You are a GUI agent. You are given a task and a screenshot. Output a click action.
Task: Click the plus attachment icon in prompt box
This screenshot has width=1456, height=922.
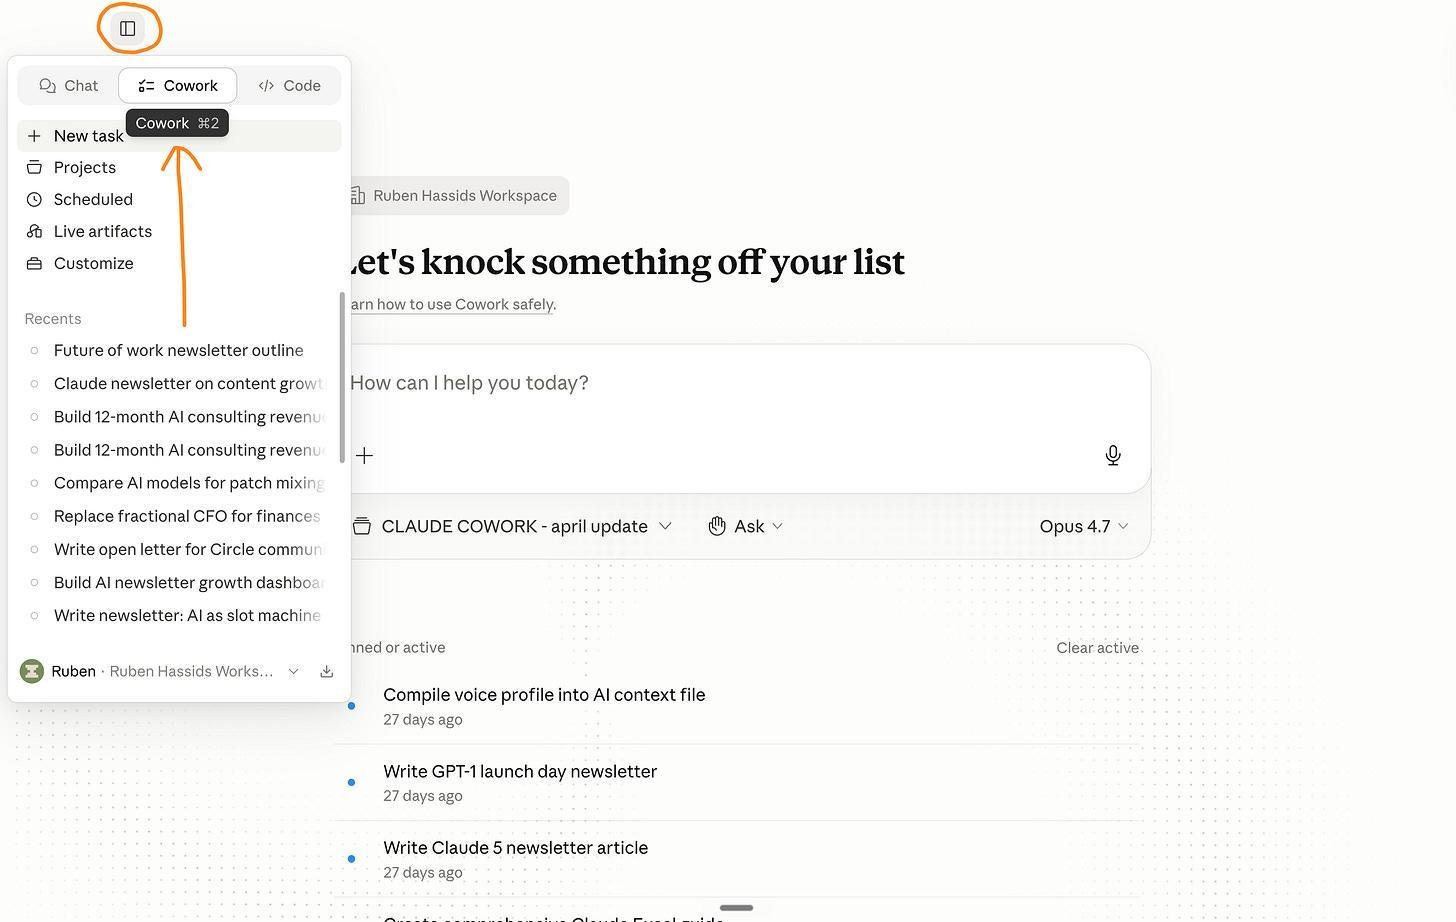[365, 456]
